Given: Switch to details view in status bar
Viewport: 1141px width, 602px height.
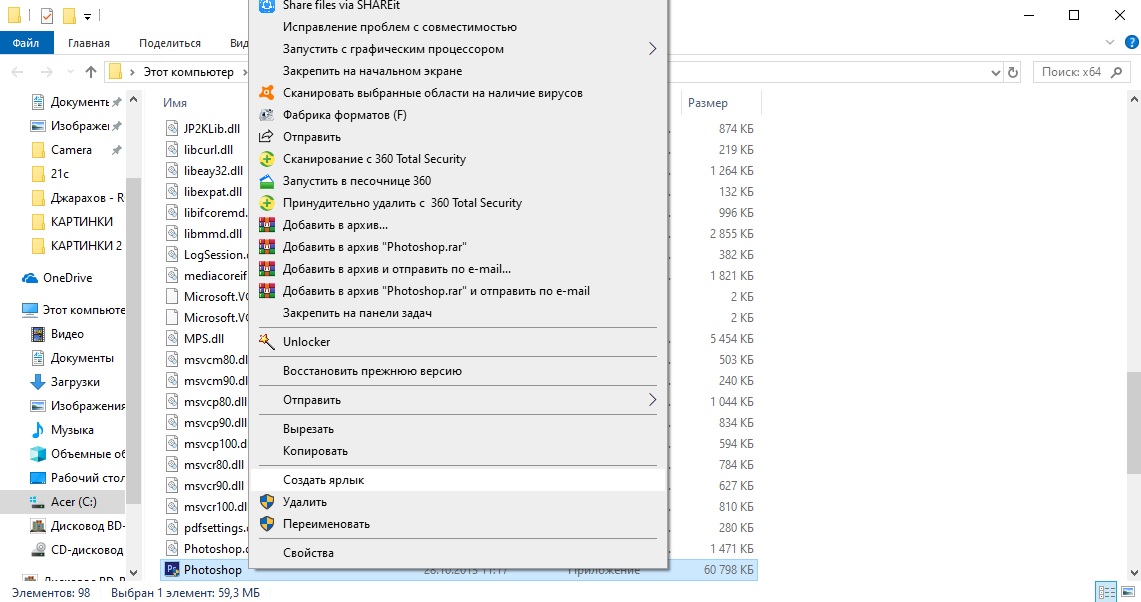Looking at the screenshot, I should [1105, 592].
